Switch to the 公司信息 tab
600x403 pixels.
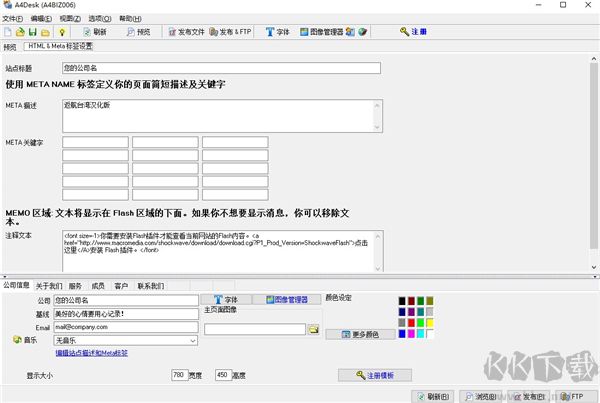point(16,285)
